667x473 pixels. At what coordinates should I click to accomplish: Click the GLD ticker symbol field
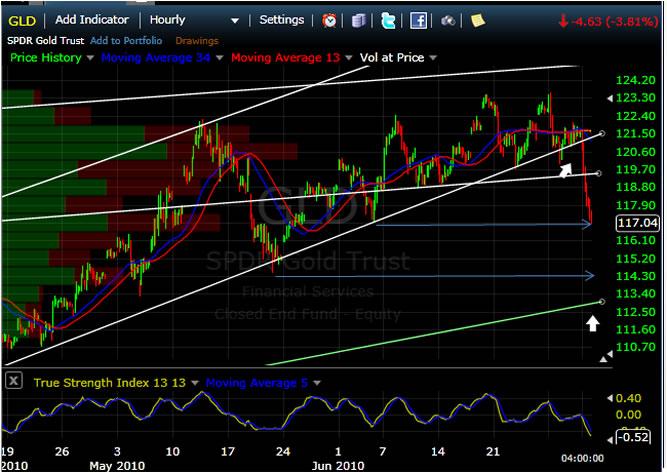pyautogui.click(x=24, y=20)
